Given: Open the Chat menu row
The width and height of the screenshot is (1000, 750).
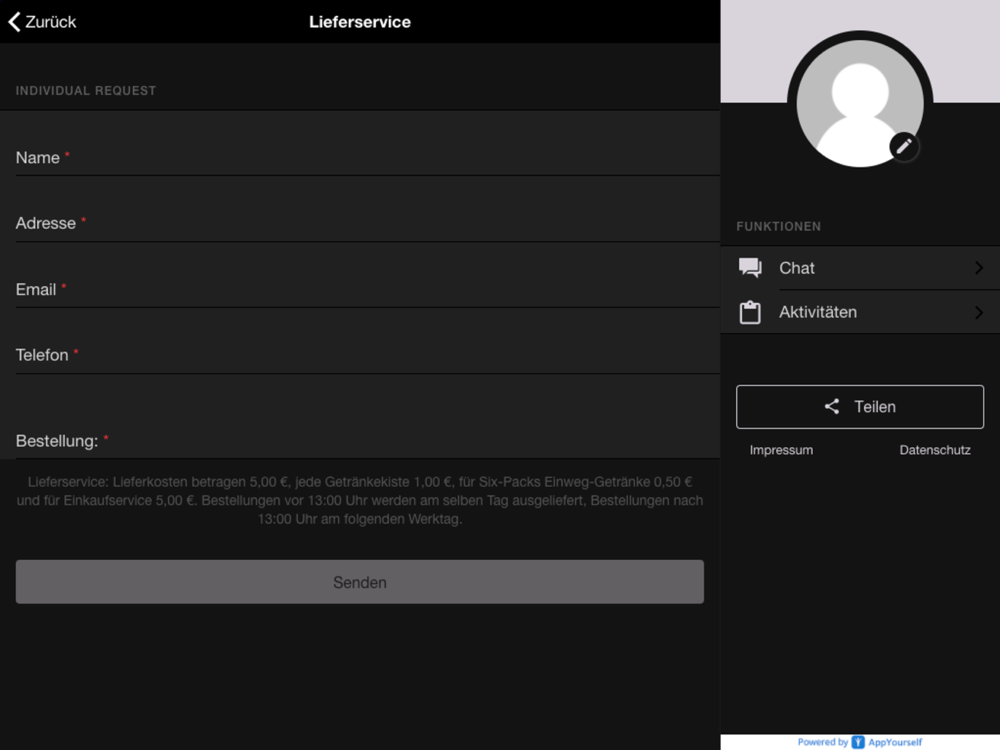Looking at the screenshot, I should [x=860, y=268].
